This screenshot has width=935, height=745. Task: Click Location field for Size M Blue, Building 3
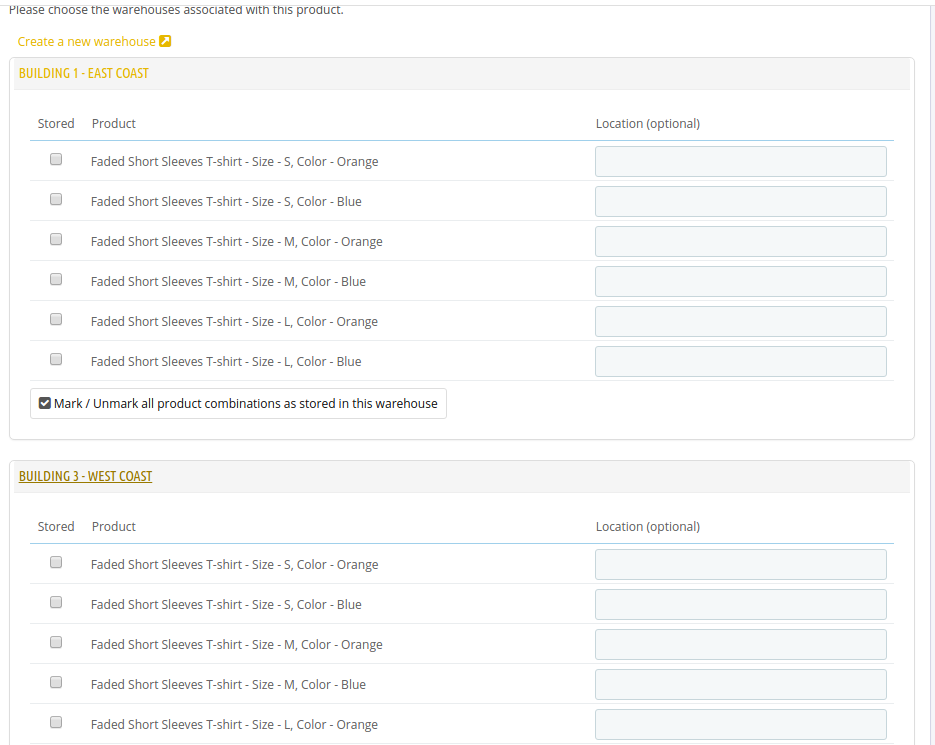[x=741, y=685]
